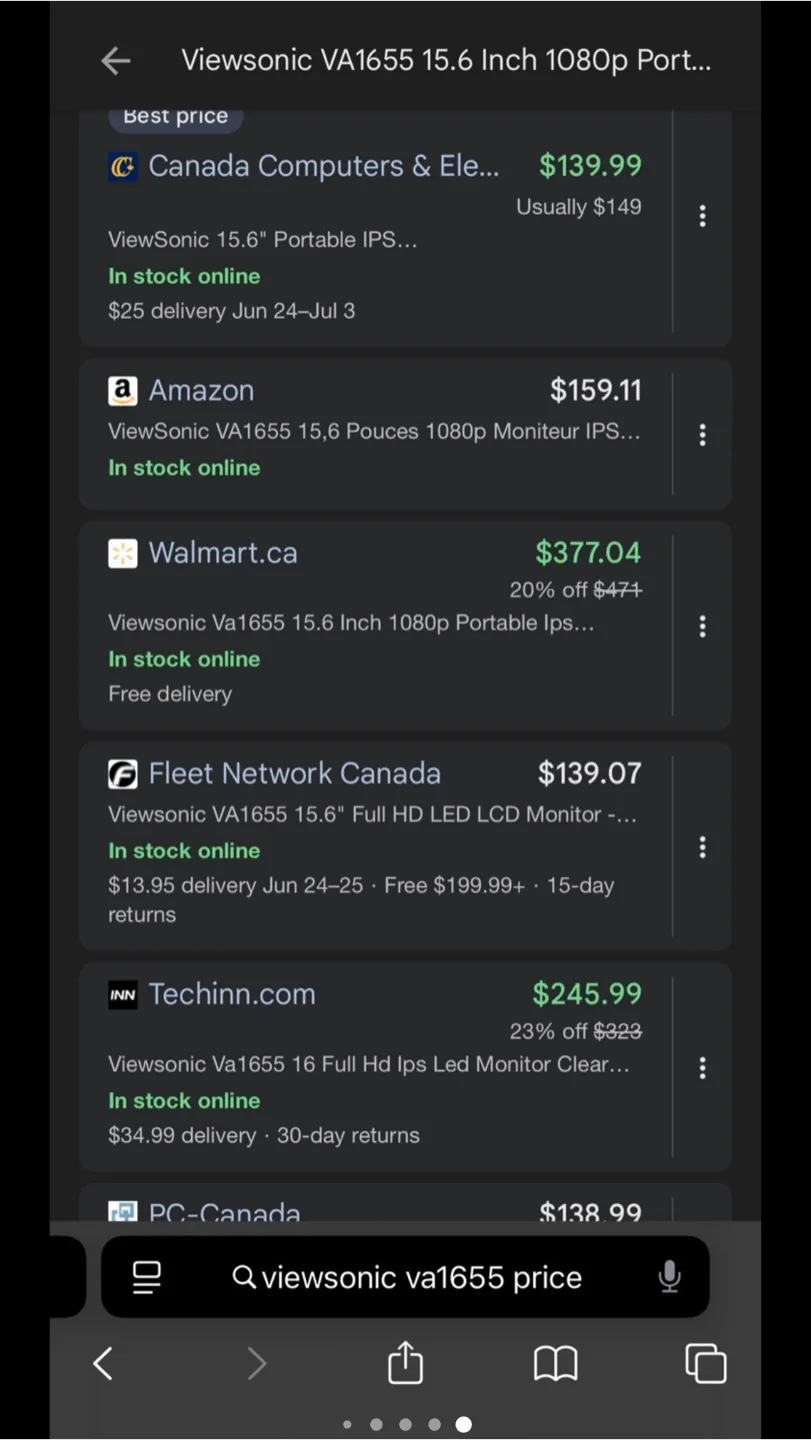The width and height of the screenshot is (811, 1440).
Task: Go back with Safari back chevron
Action: tap(103, 1363)
